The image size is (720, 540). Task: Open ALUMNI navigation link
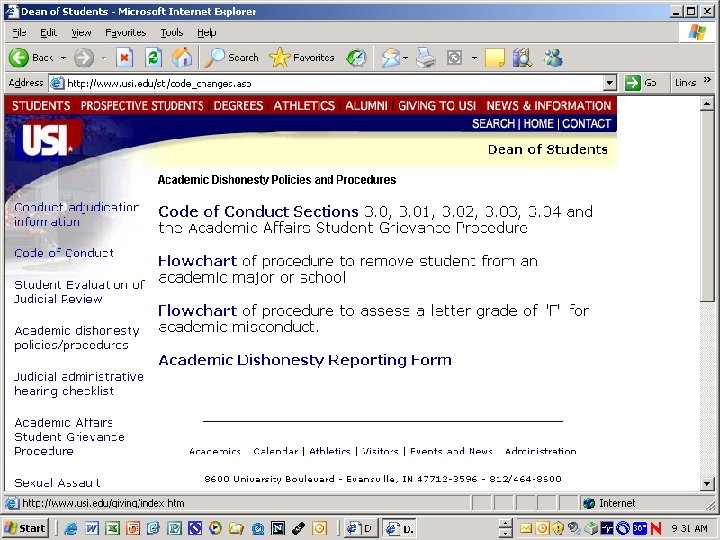click(x=366, y=106)
